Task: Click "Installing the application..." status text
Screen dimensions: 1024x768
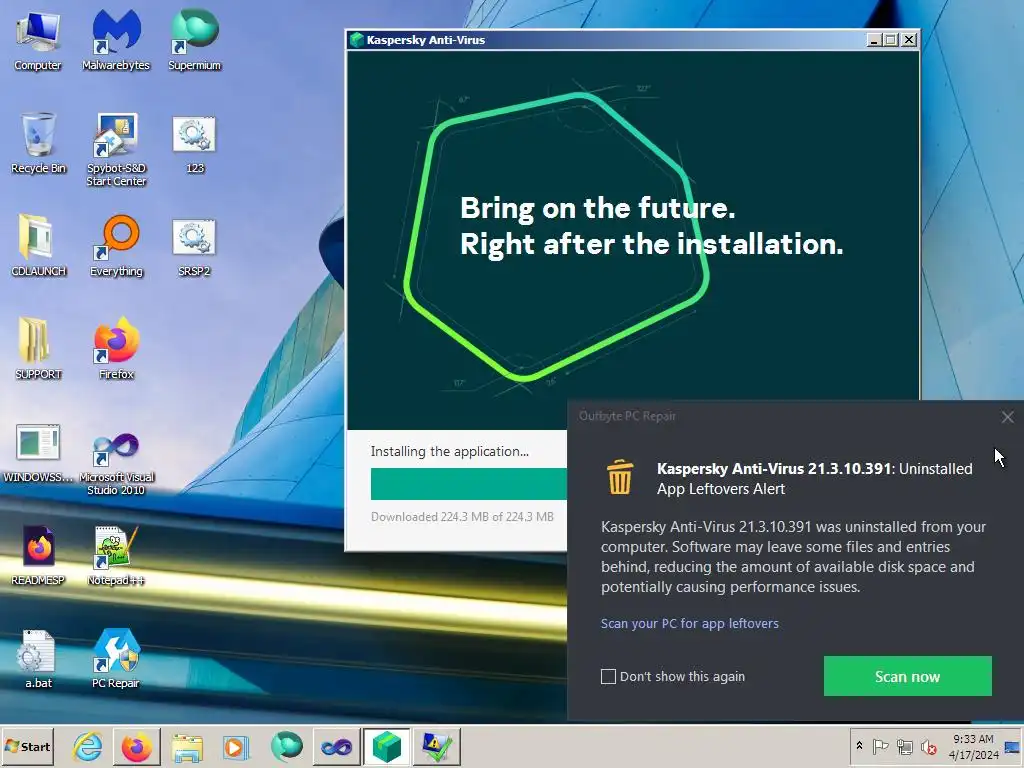Action: (450, 451)
